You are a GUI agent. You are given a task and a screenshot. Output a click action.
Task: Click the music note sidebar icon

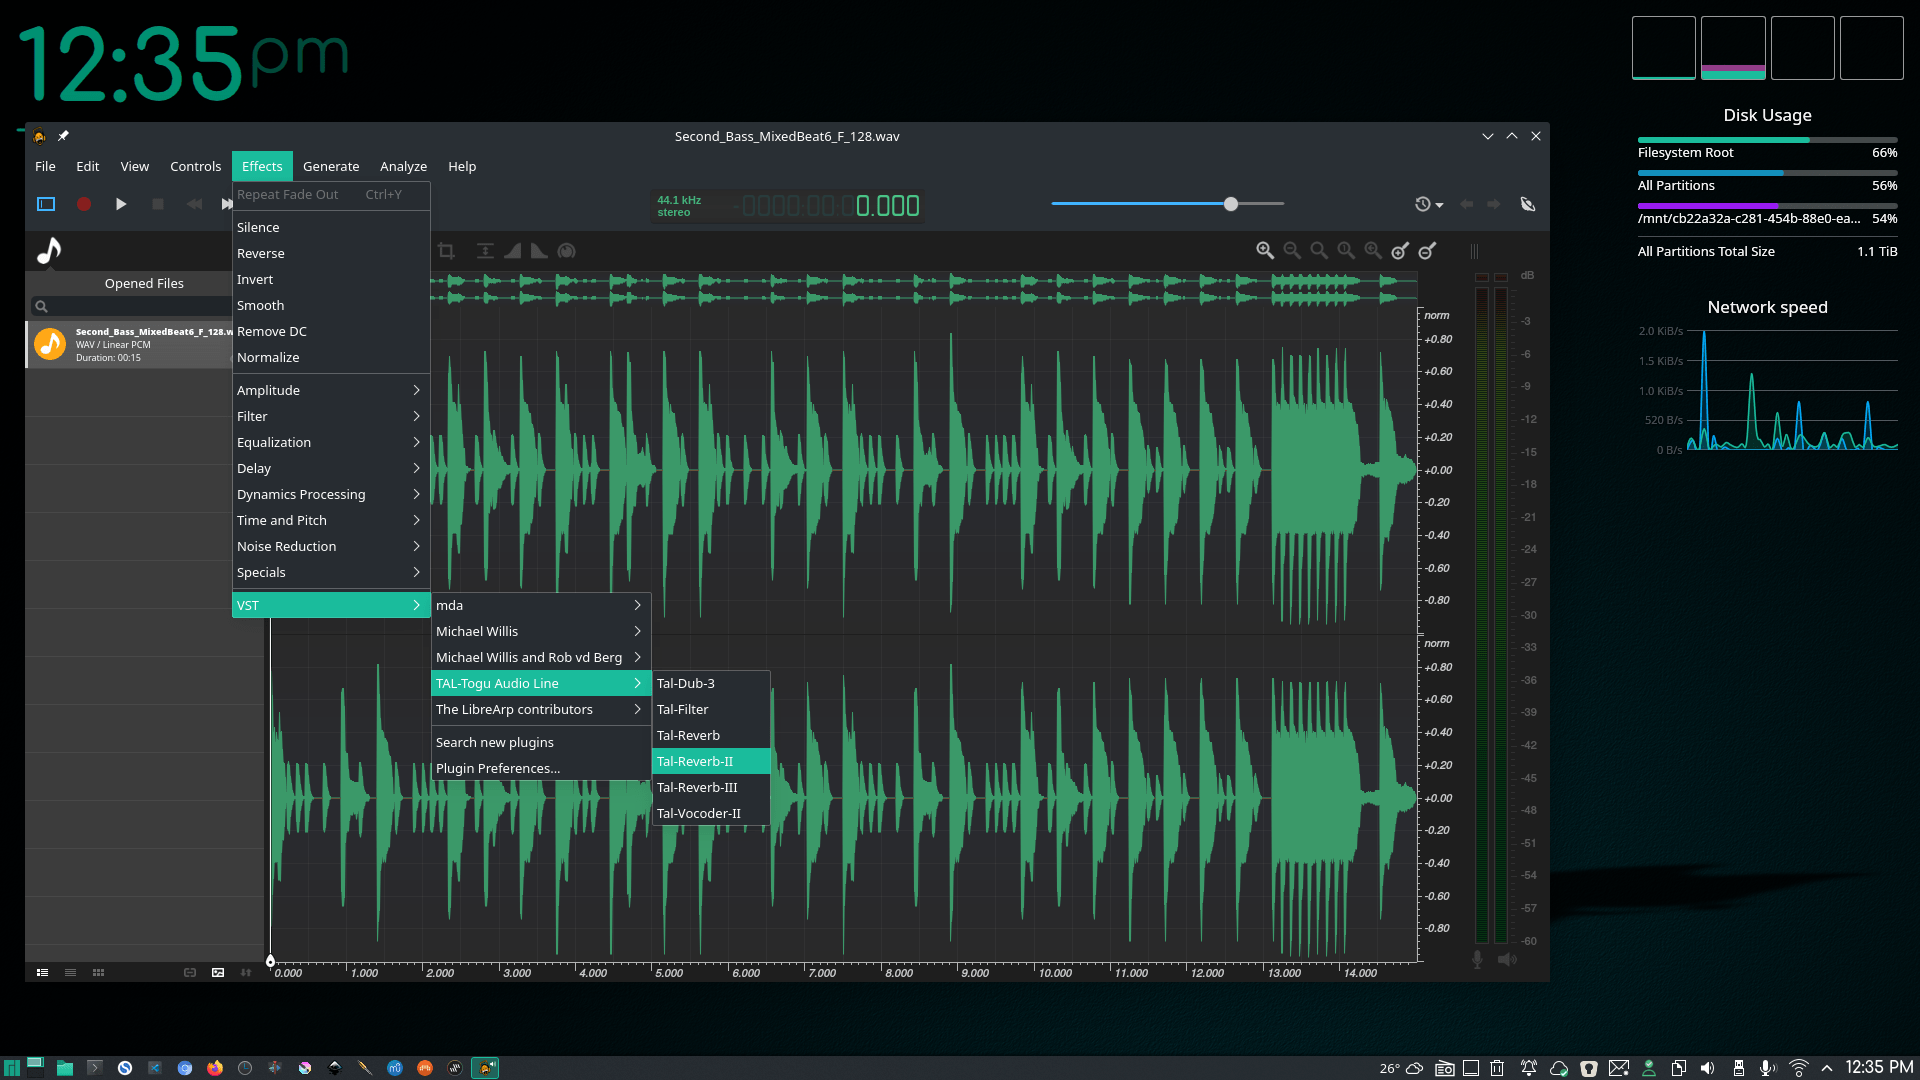pos(49,250)
